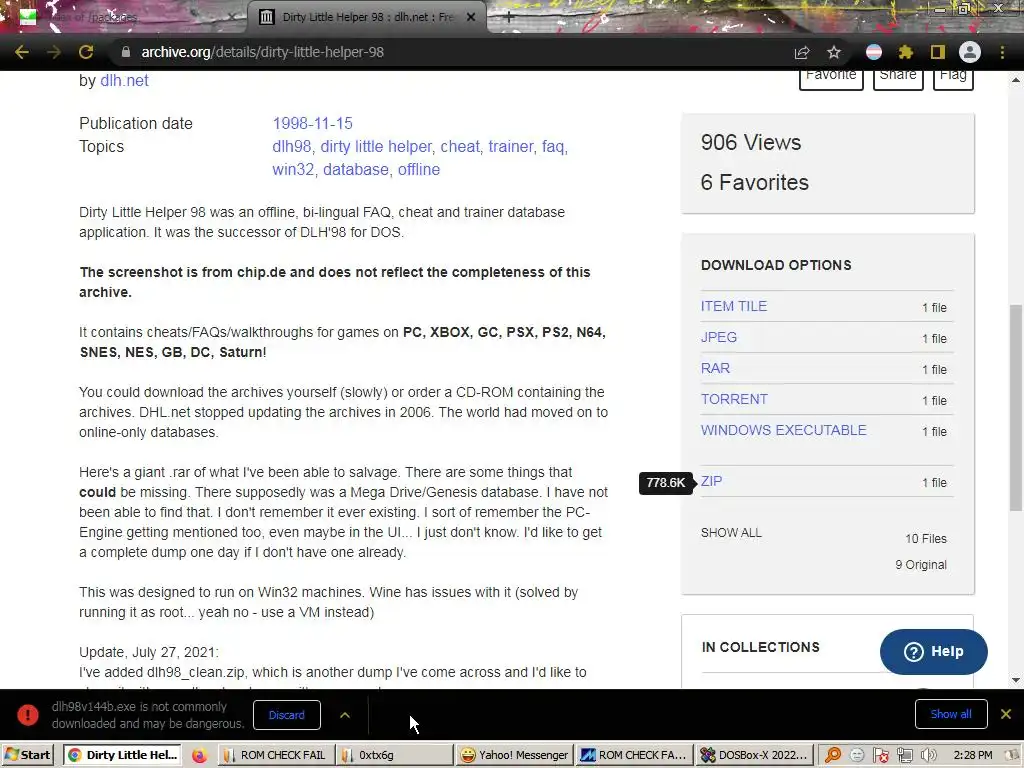Open the cheat topic link
The image size is (1024, 768).
tap(460, 146)
